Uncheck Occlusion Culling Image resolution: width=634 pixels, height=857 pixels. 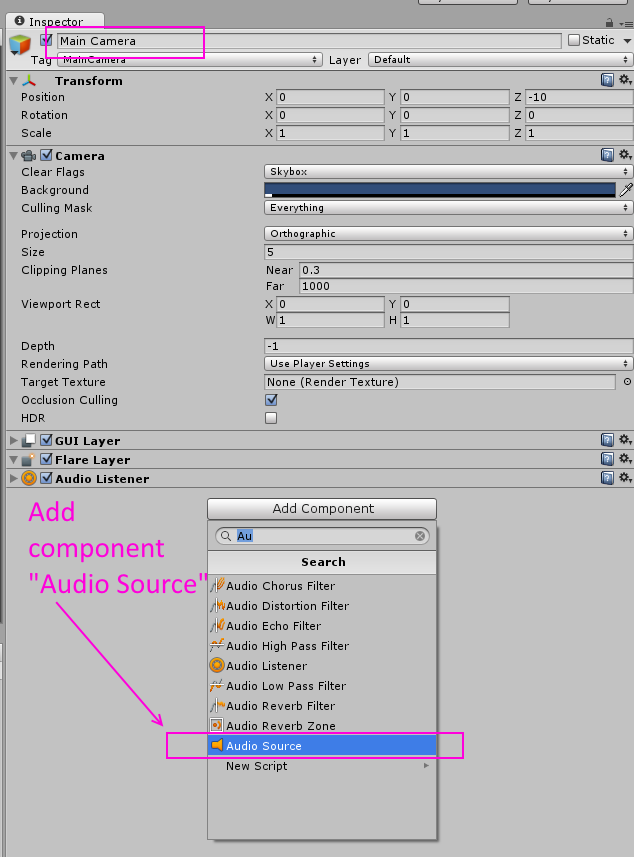(x=271, y=400)
